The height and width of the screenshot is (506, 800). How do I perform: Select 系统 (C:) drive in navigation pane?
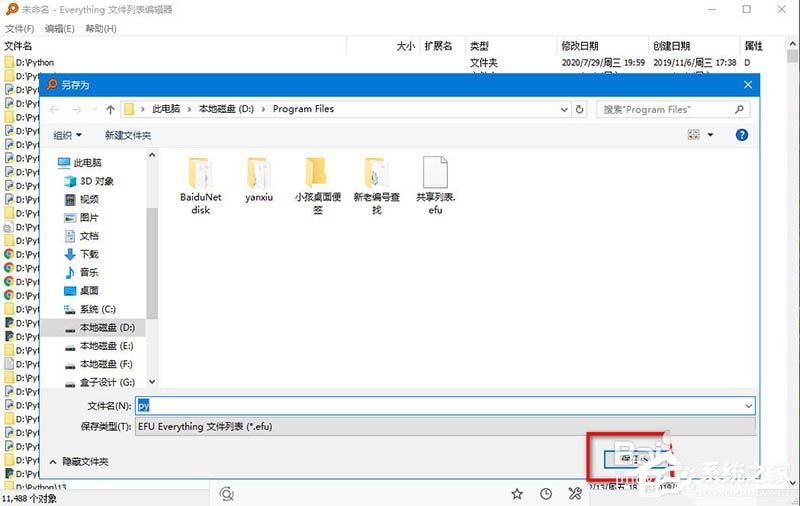click(90, 309)
